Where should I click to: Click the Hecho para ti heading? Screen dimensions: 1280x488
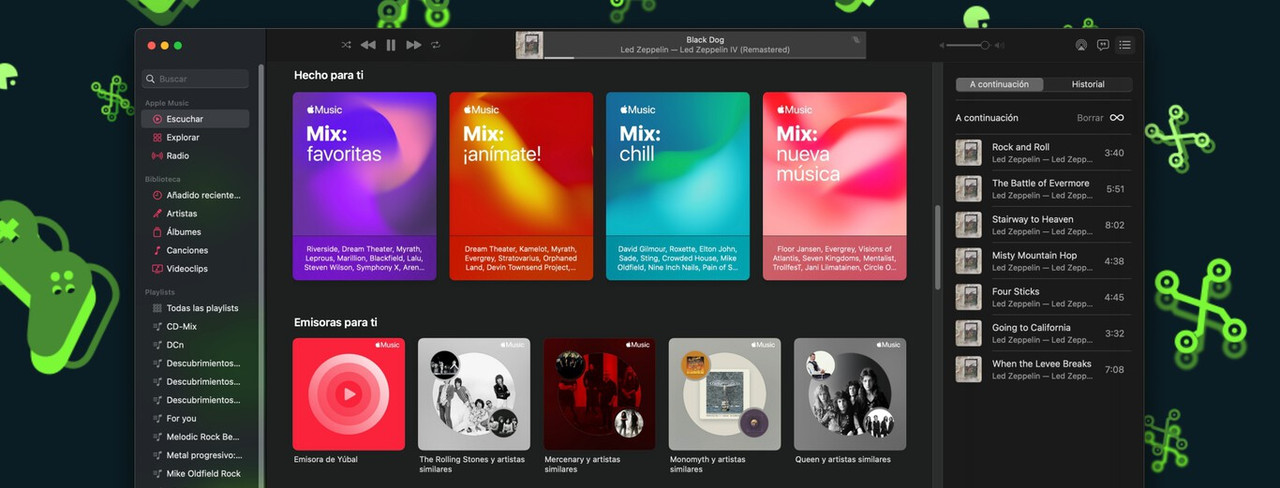(328, 75)
